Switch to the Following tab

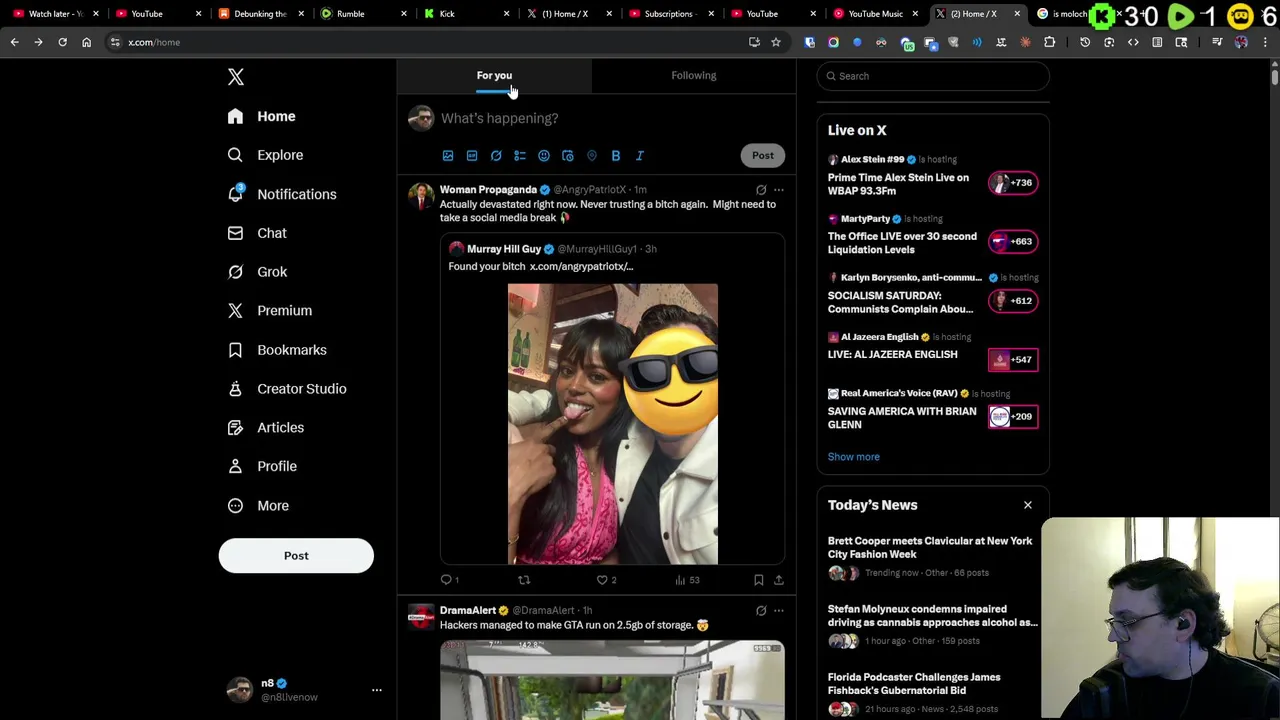(694, 76)
